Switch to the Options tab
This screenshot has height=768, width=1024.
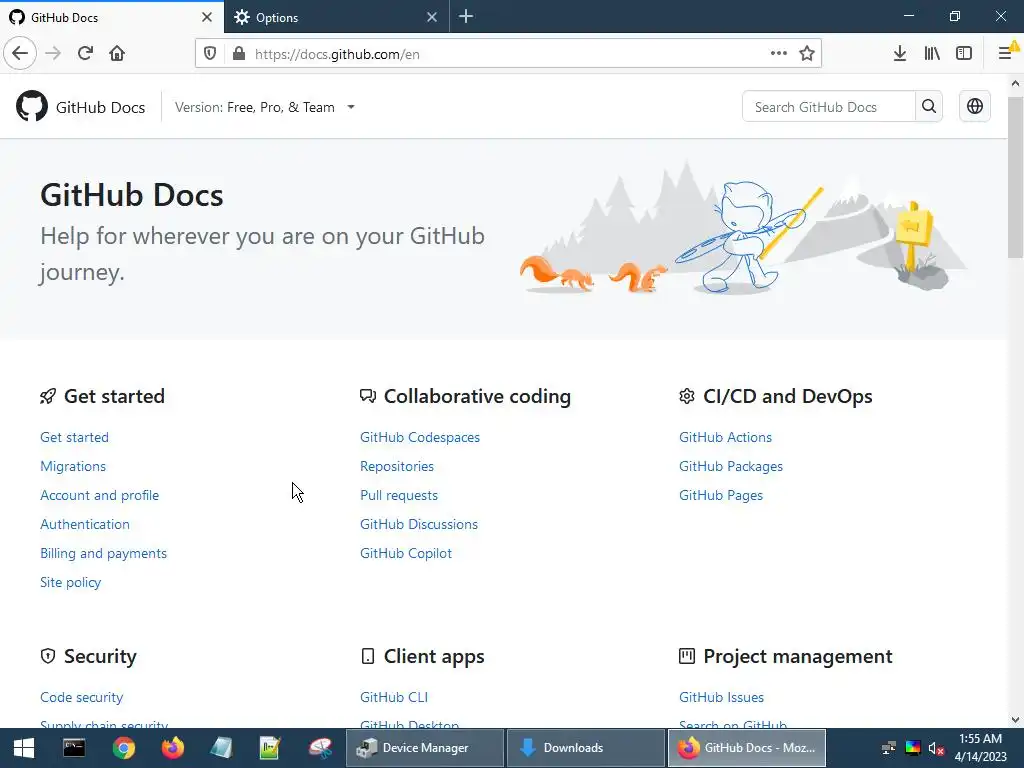tap(336, 18)
